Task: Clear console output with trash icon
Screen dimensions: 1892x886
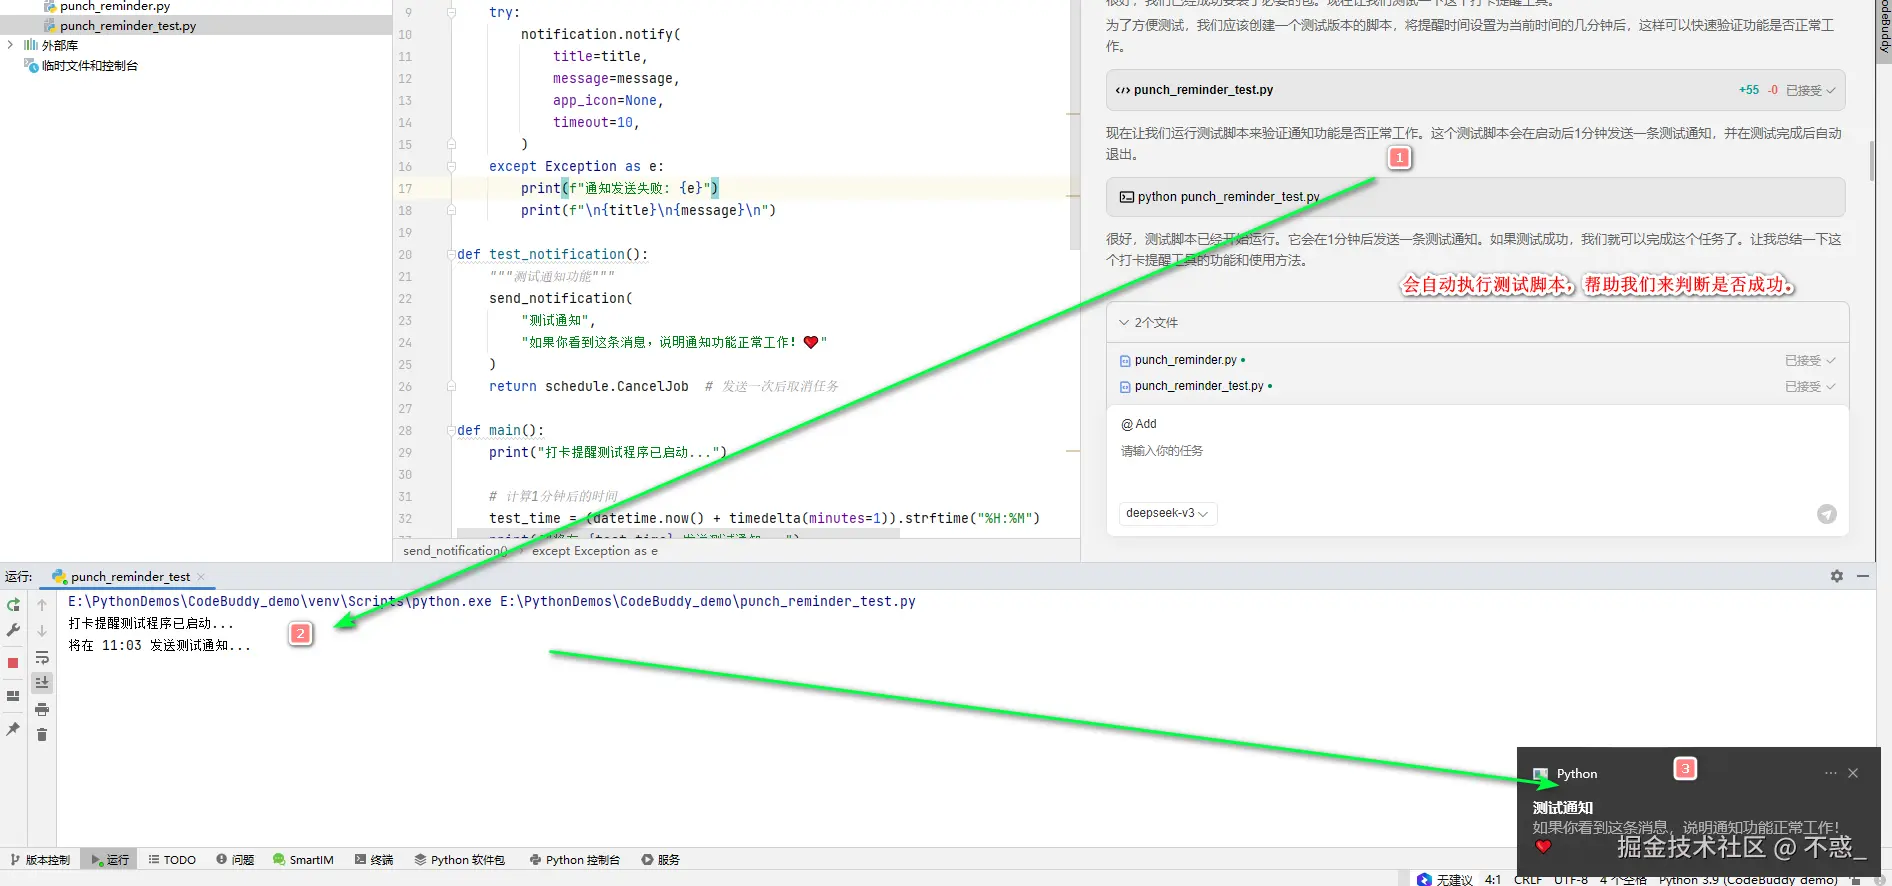Action: pyautogui.click(x=42, y=735)
